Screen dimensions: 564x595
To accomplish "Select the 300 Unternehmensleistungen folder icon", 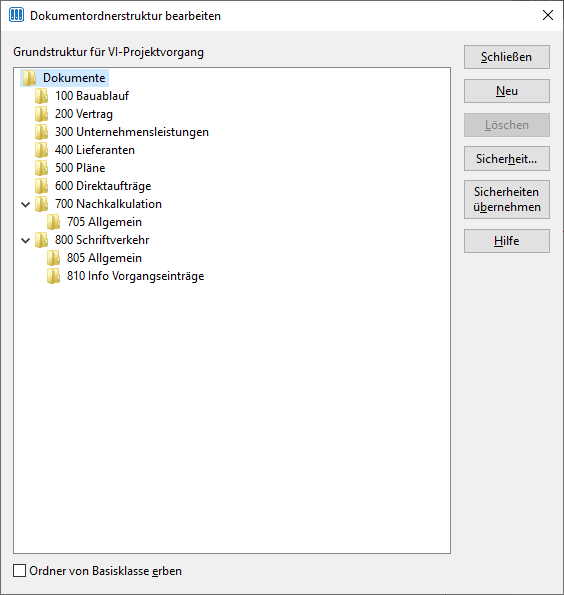I will tap(41, 132).
